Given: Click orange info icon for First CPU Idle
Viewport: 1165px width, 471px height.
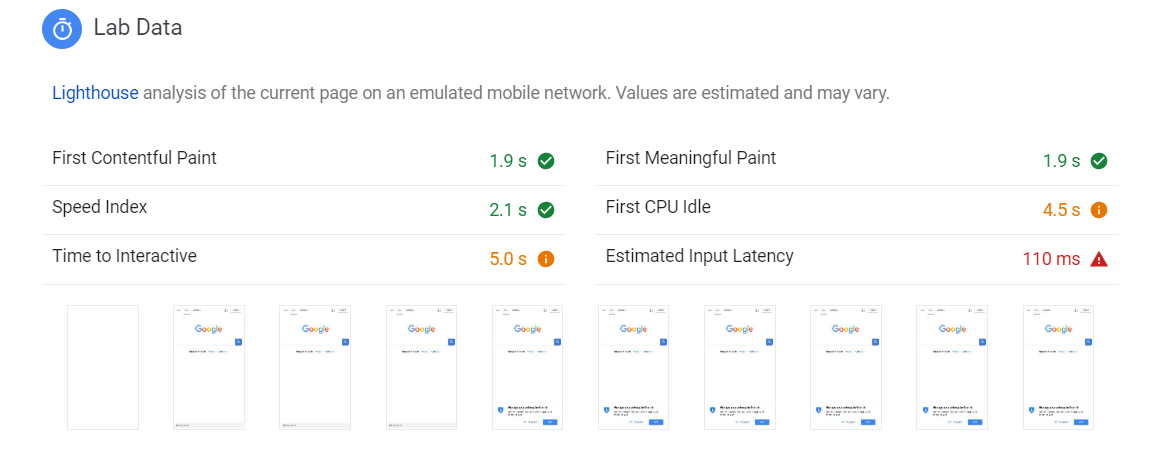Looking at the screenshot, I should click(x=1099, y=210).
